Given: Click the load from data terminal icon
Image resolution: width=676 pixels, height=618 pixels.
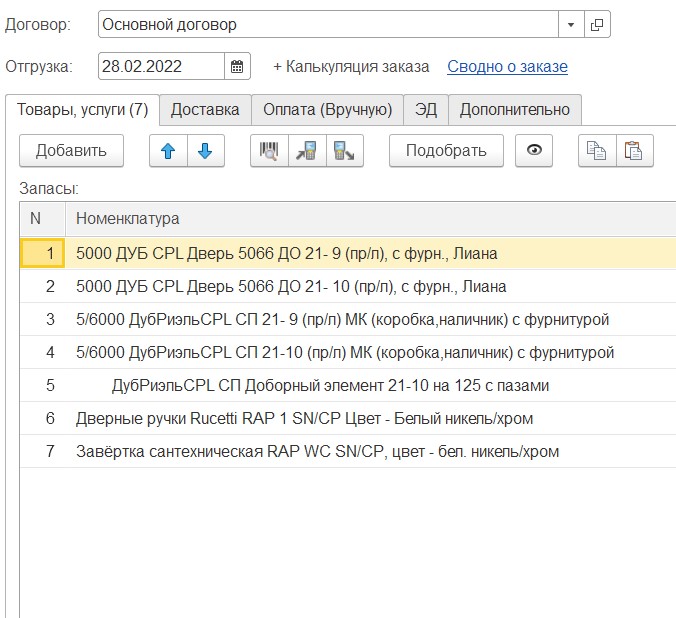Looking at the screenshot, I should [x=307, y=151].
